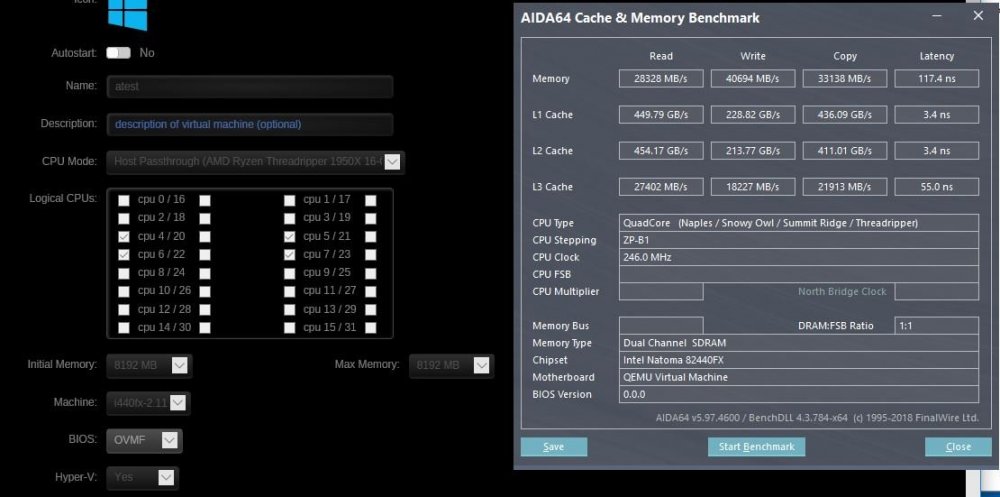The width and height of the screenshot is (1000, 497).
Task: Check the cpu 20 checkbox after 'cpu 4 / 20'
Action: pyautogui.click(x=205, y=237)
